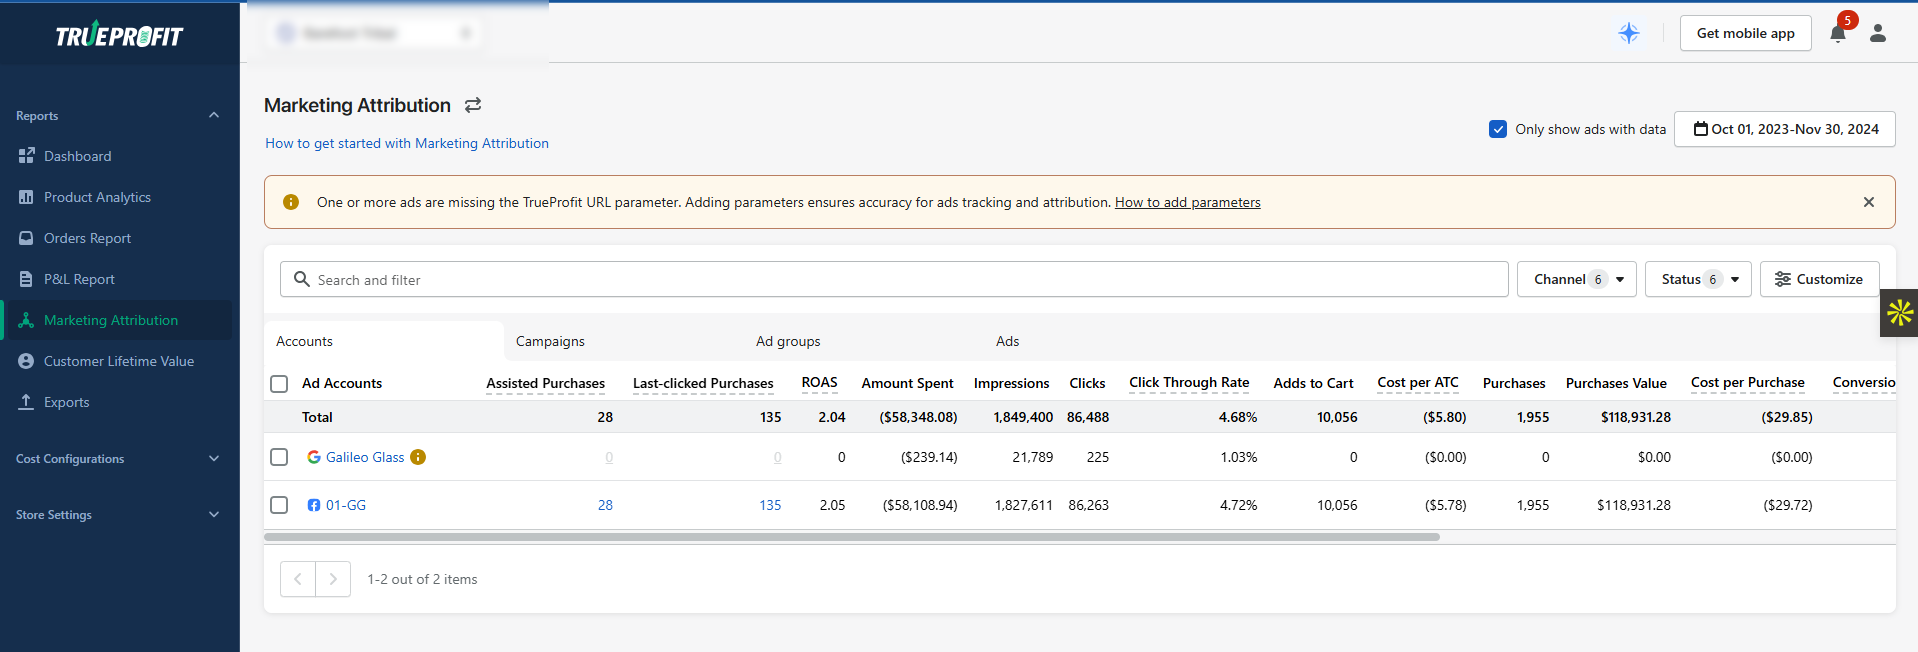
Task: Click the Get mobile app button
Action: tap(1745, 33)
